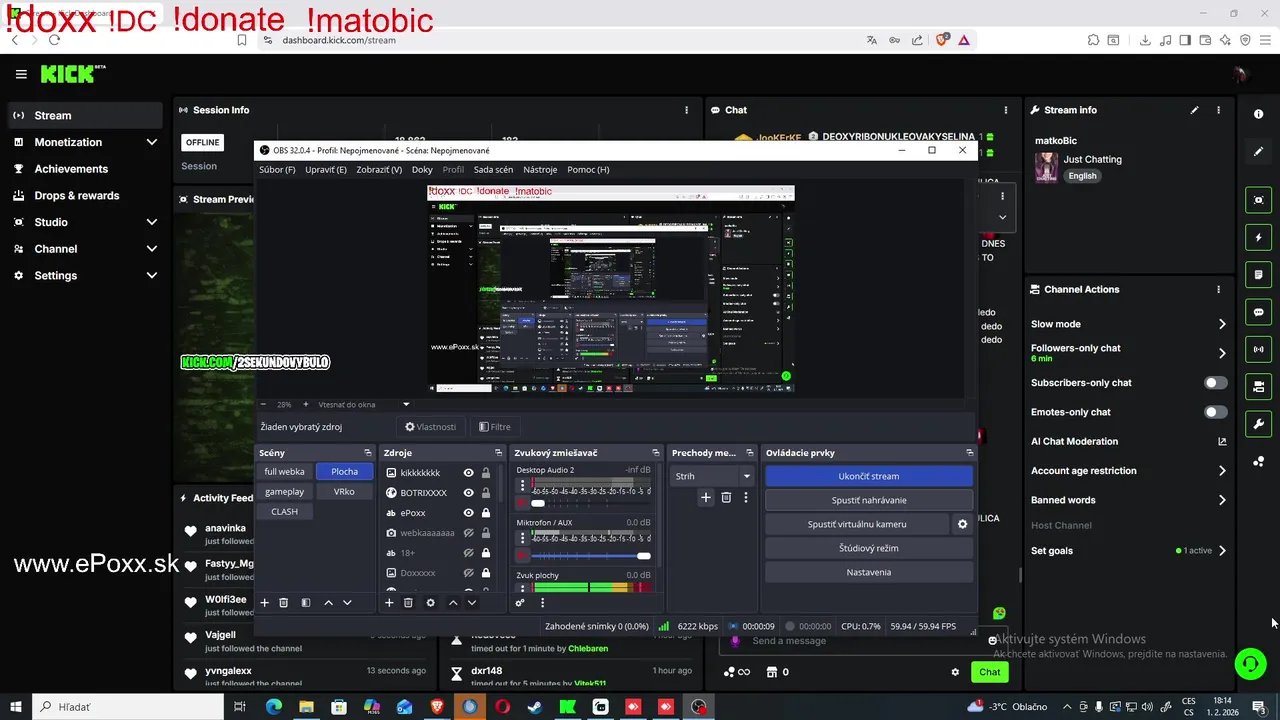Click green Chat send button
1280x720 pixels.
point(989,672)
